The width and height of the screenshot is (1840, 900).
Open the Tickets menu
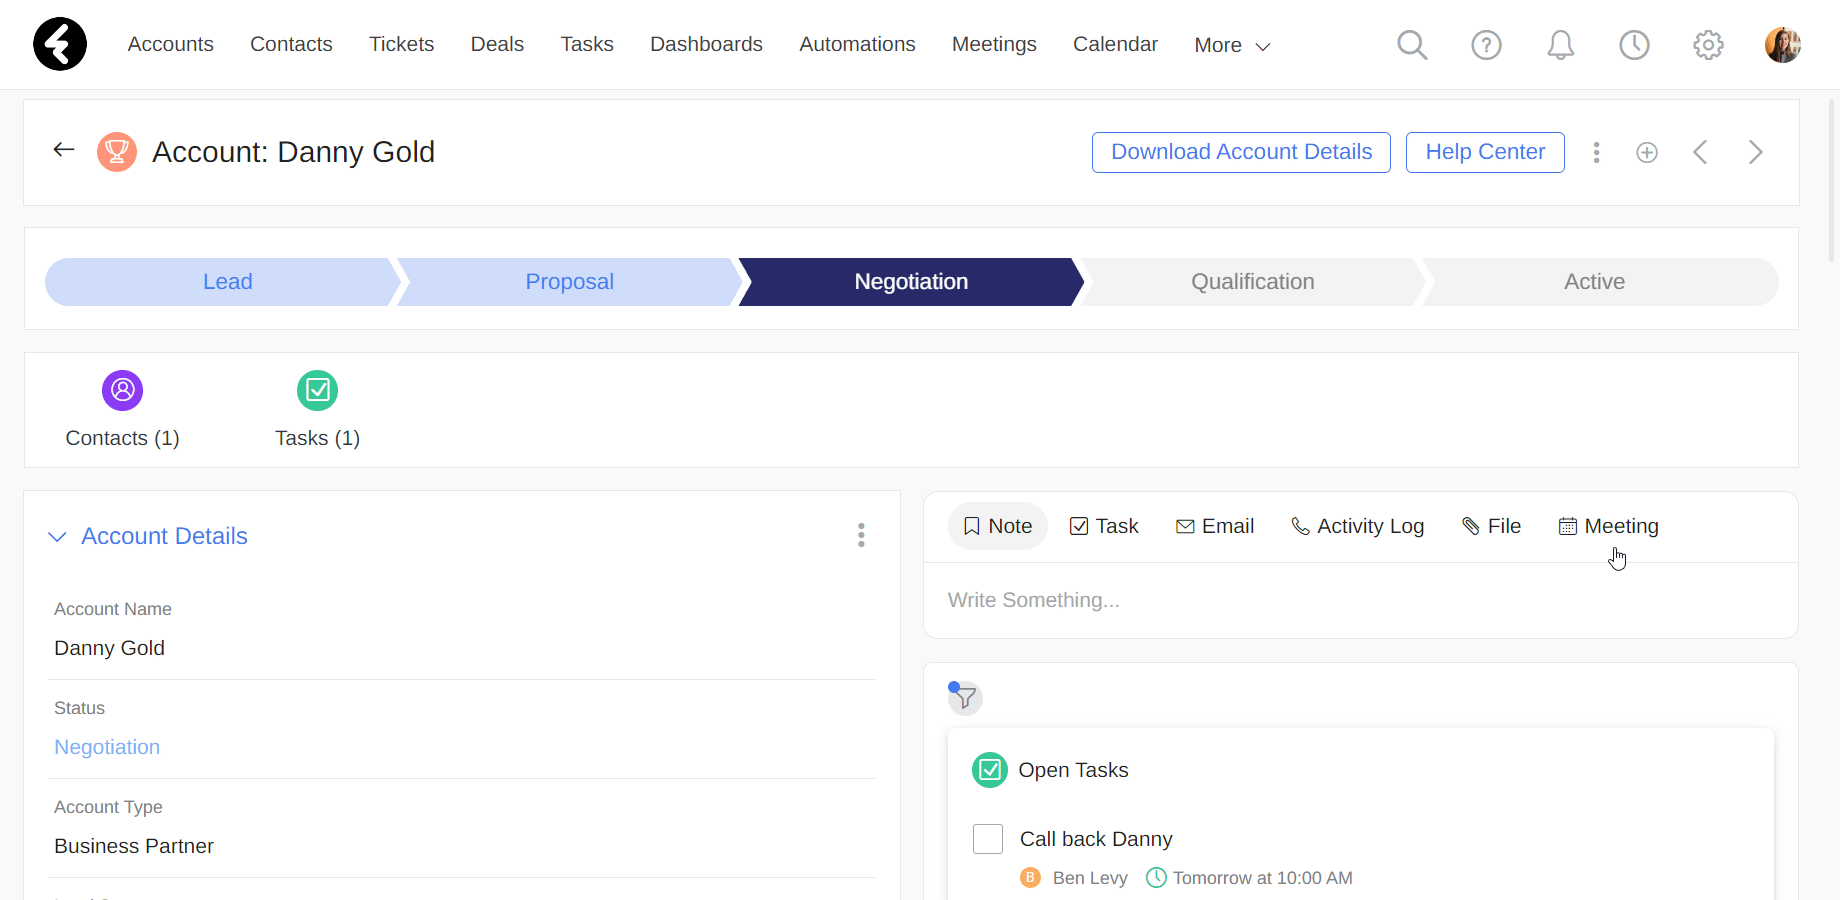[x=402, y=44]
